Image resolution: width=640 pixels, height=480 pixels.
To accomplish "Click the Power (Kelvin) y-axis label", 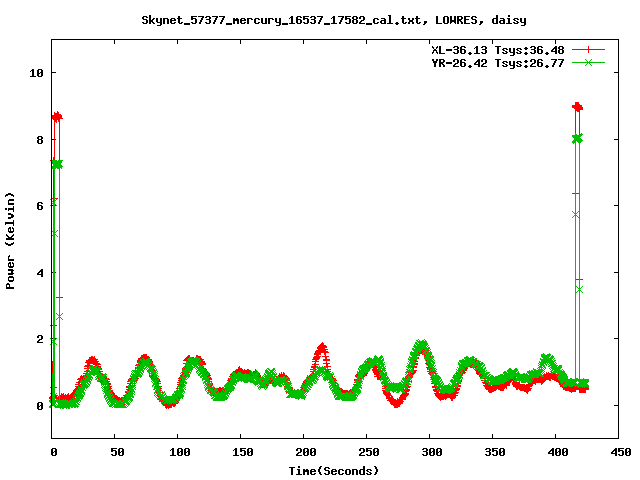I will [x=10, y=241].
